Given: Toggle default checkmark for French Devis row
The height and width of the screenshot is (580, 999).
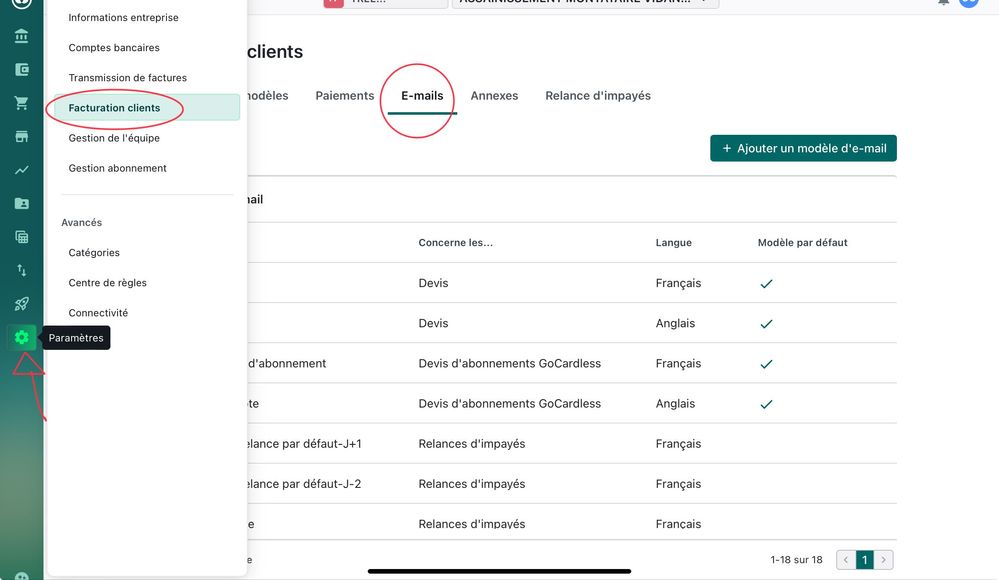Looking at the screenshot, I should click(x=766, y=284).
